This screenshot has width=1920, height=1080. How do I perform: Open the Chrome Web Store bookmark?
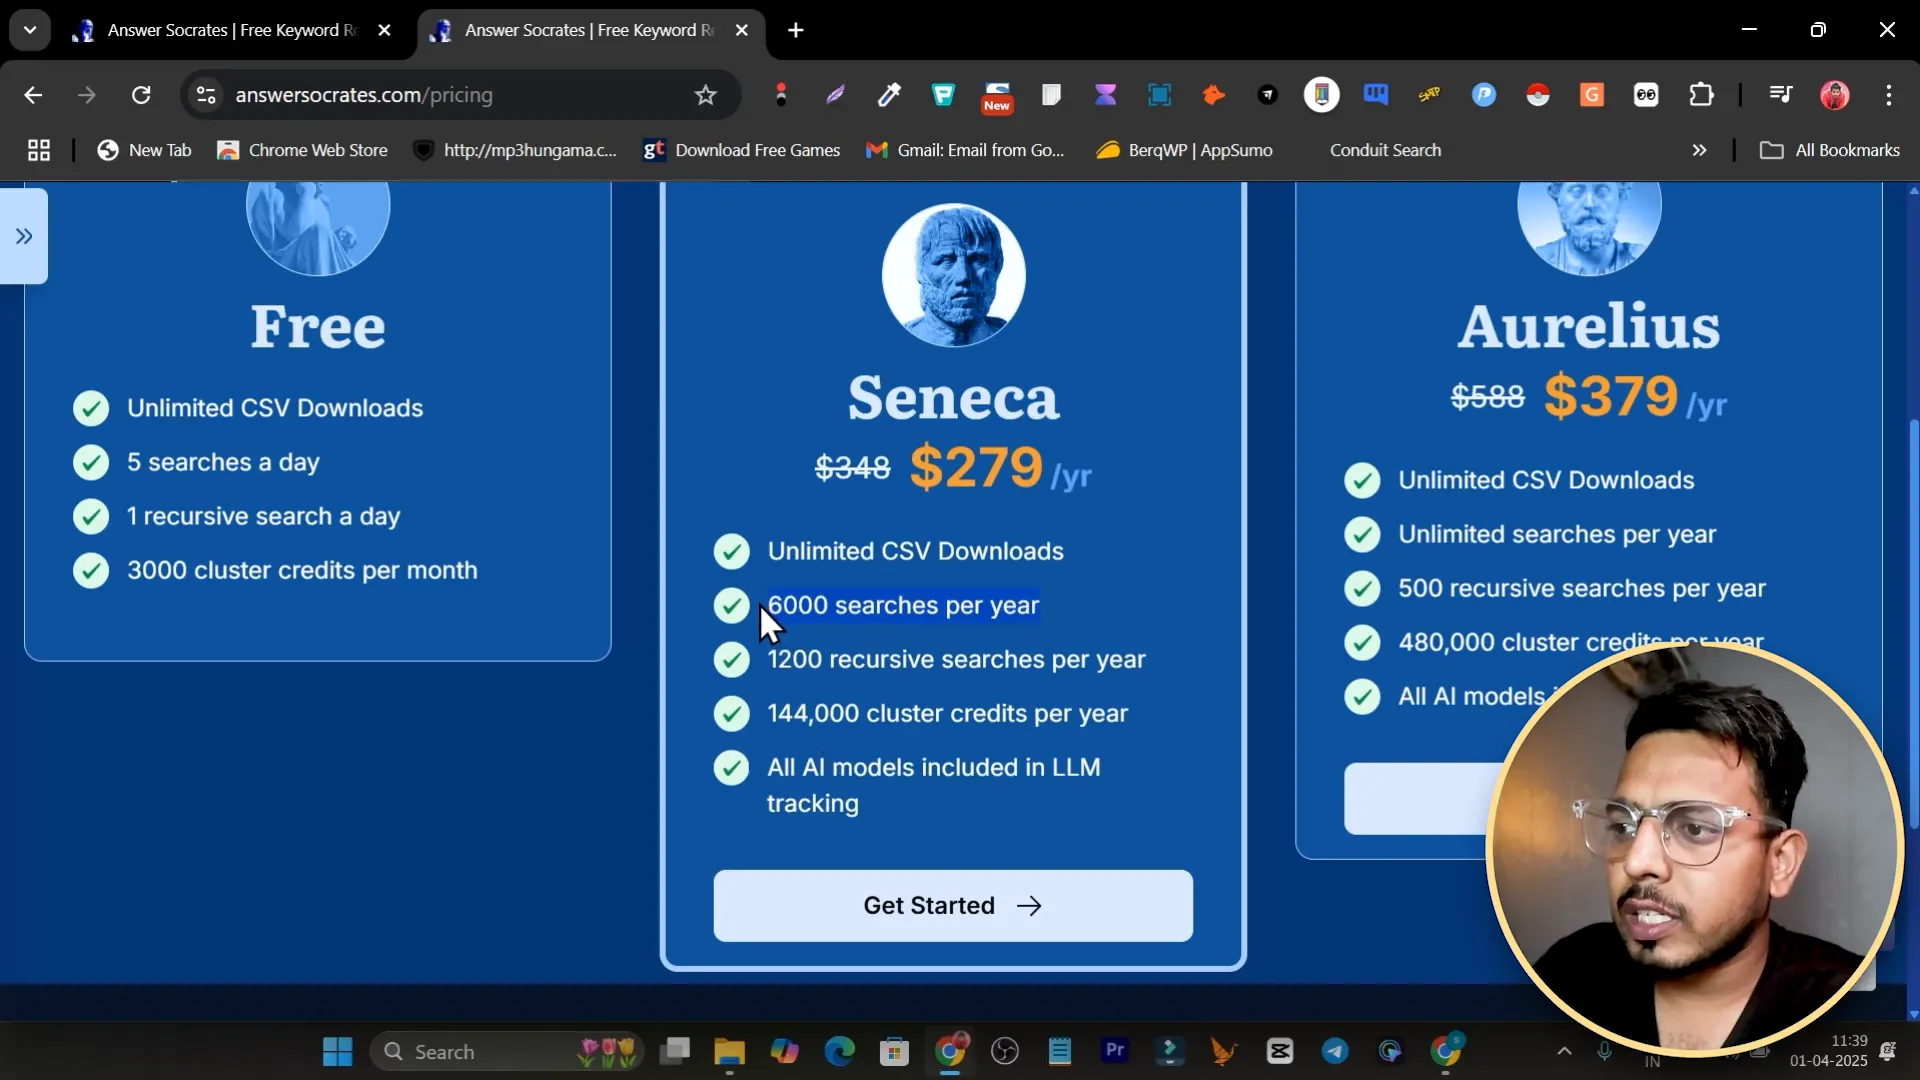coord(303,150)
